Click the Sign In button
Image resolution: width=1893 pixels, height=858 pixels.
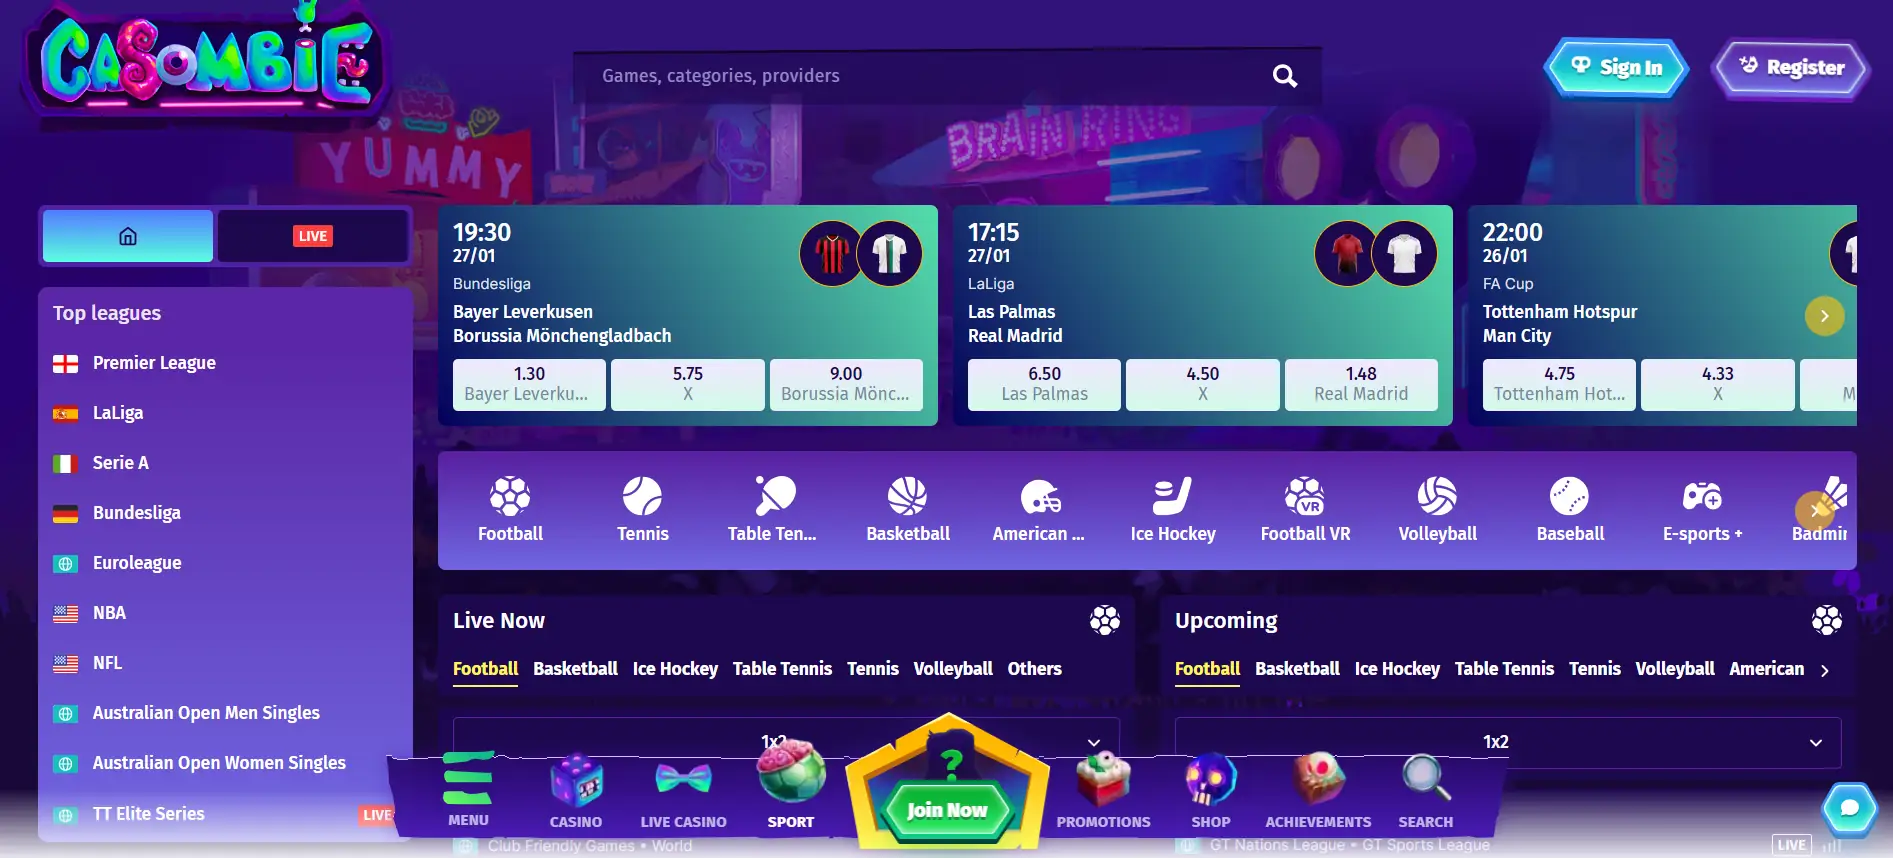pos(1616,68)
